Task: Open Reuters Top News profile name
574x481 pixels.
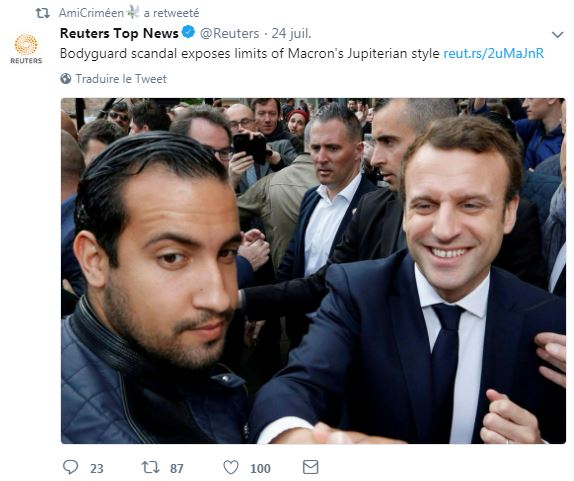Action: [x=119, y=33]
